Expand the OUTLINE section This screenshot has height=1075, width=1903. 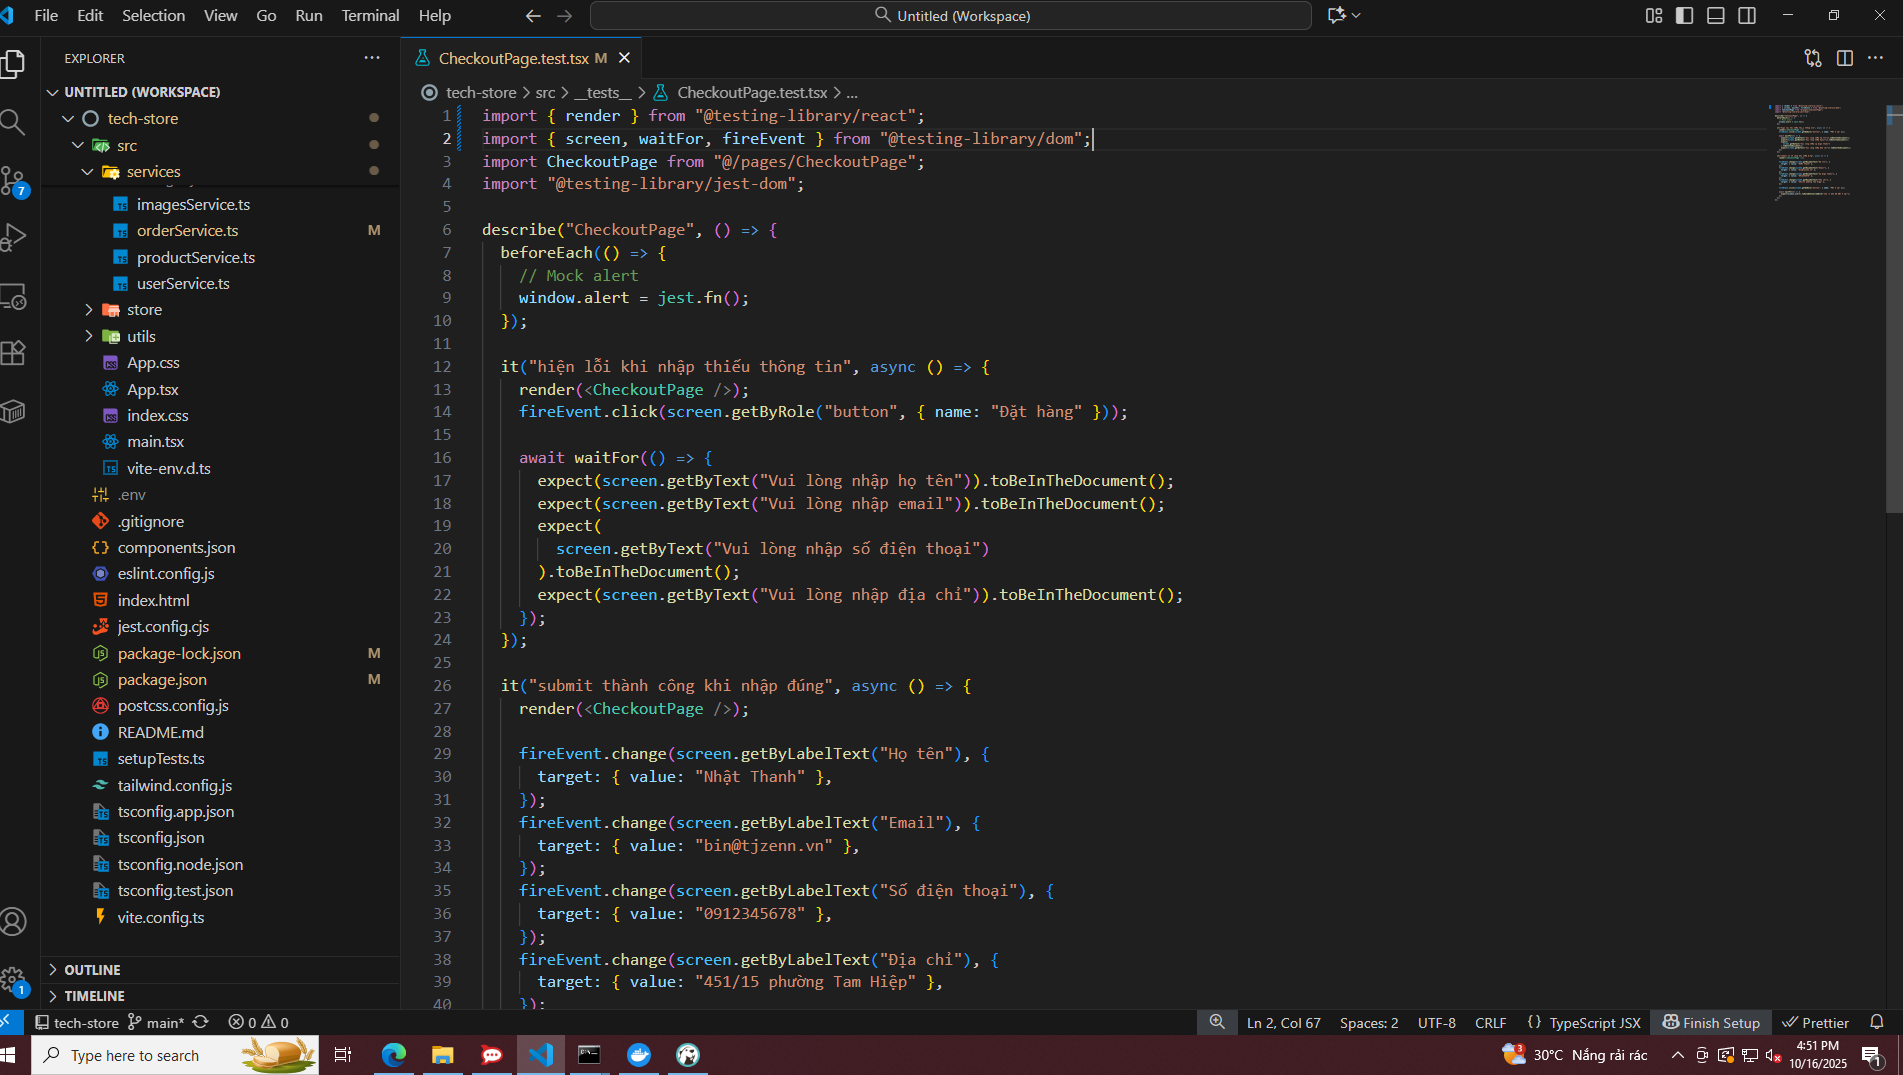point(92,970)
